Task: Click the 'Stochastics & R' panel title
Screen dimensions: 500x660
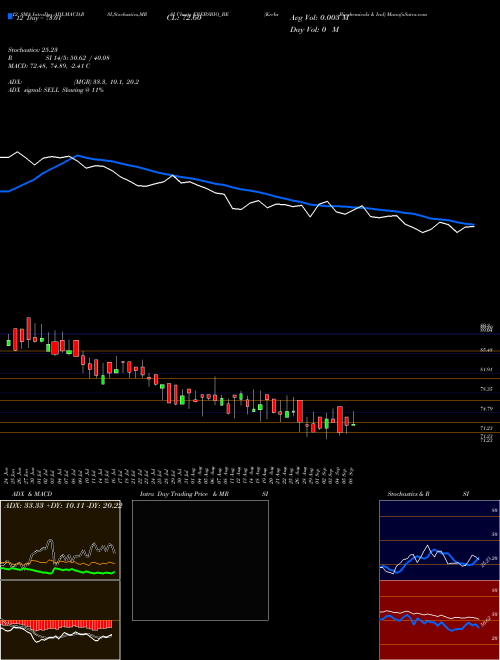Action: pyautogui.click(x=408, y=494)
